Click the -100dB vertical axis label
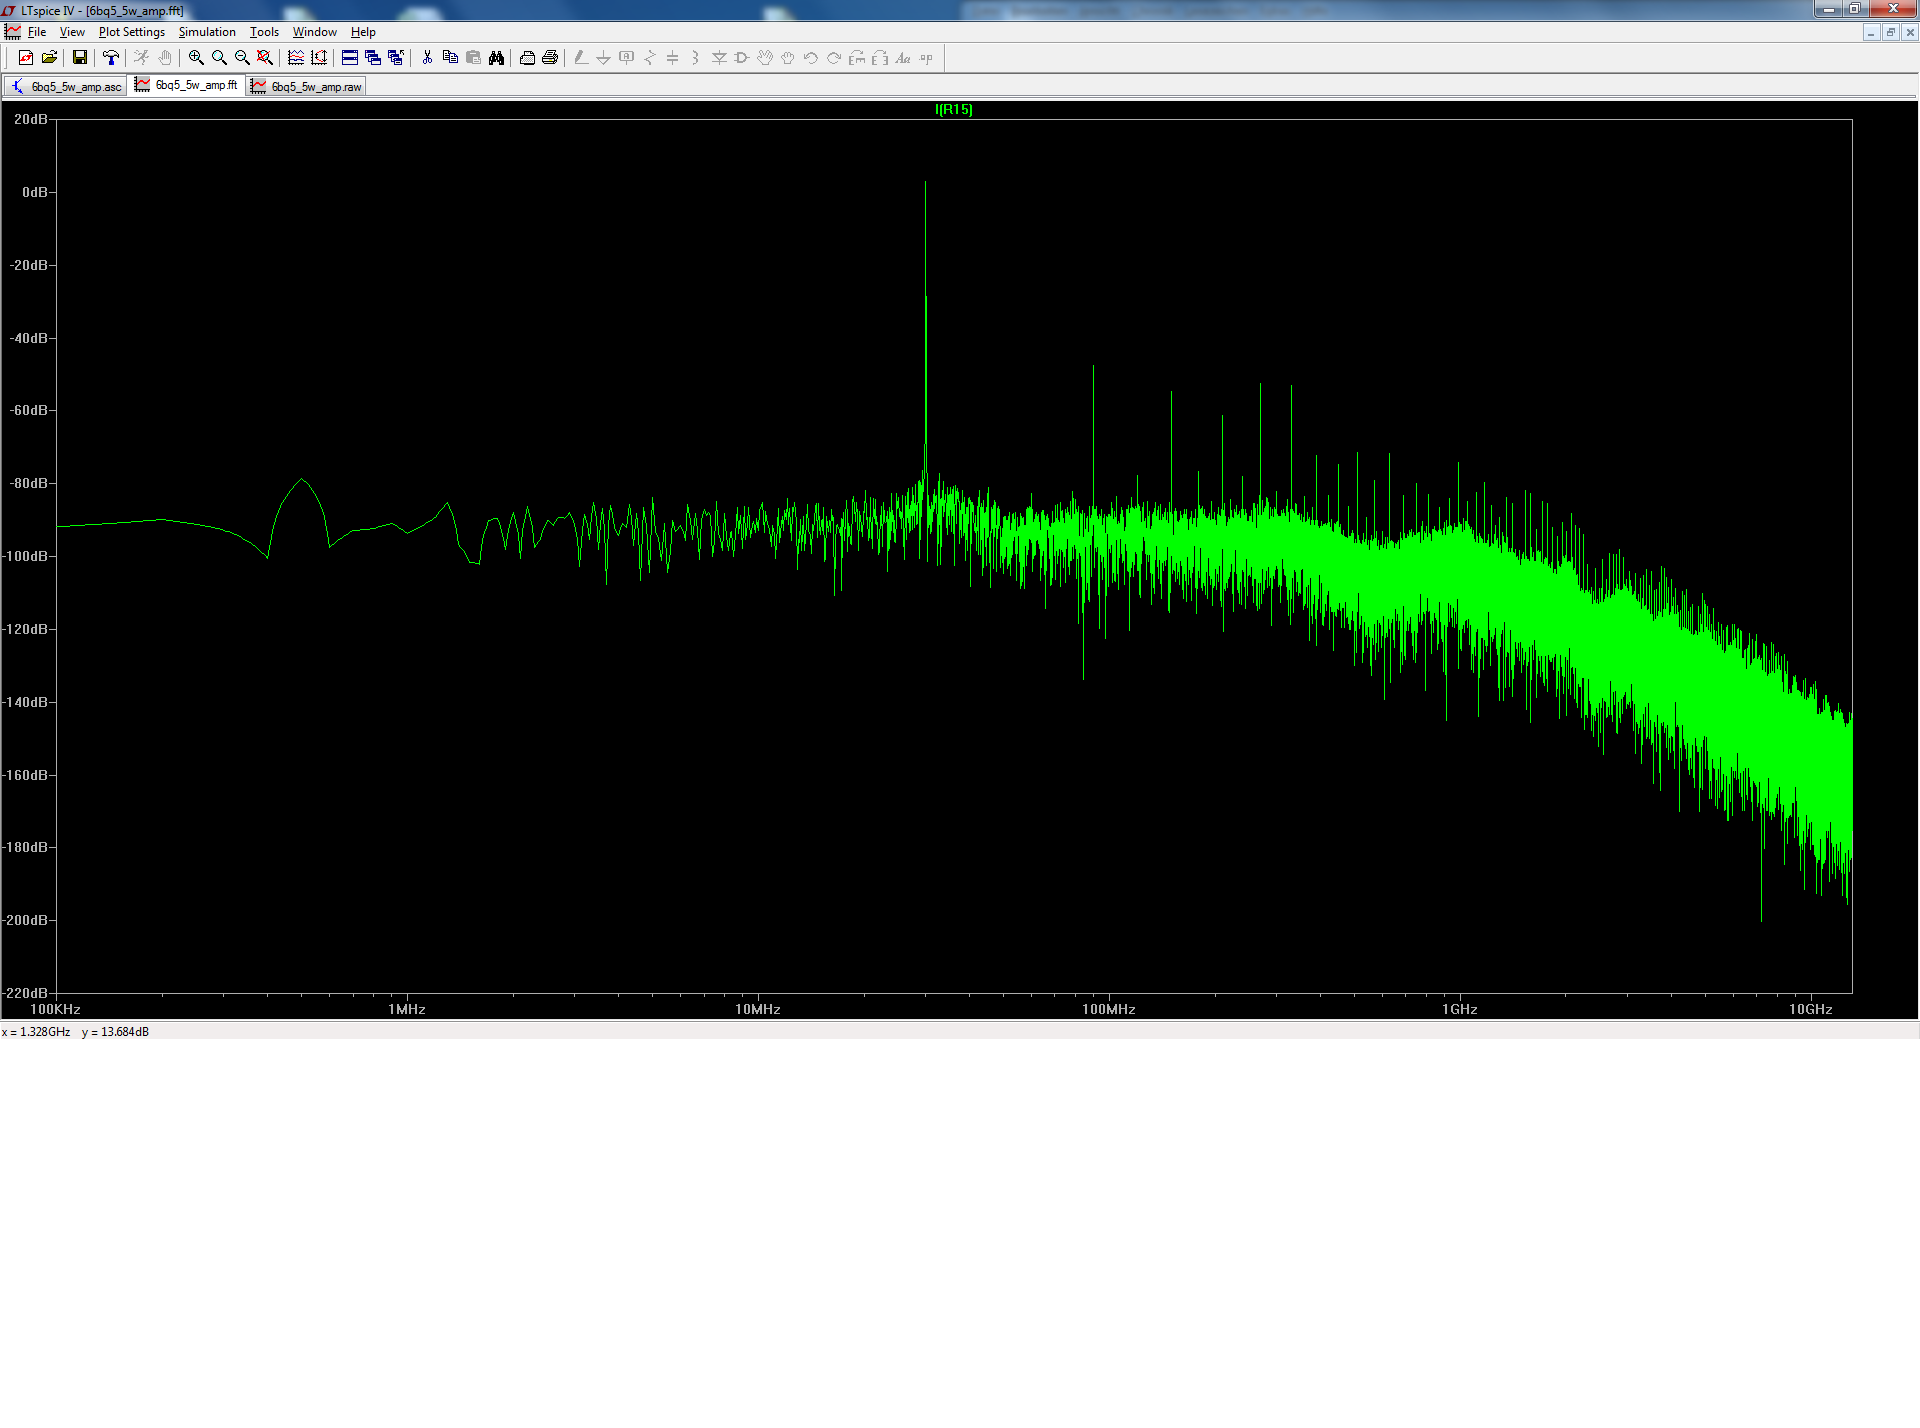Screen dimensions: 1920x1428 tap(27, 556)
